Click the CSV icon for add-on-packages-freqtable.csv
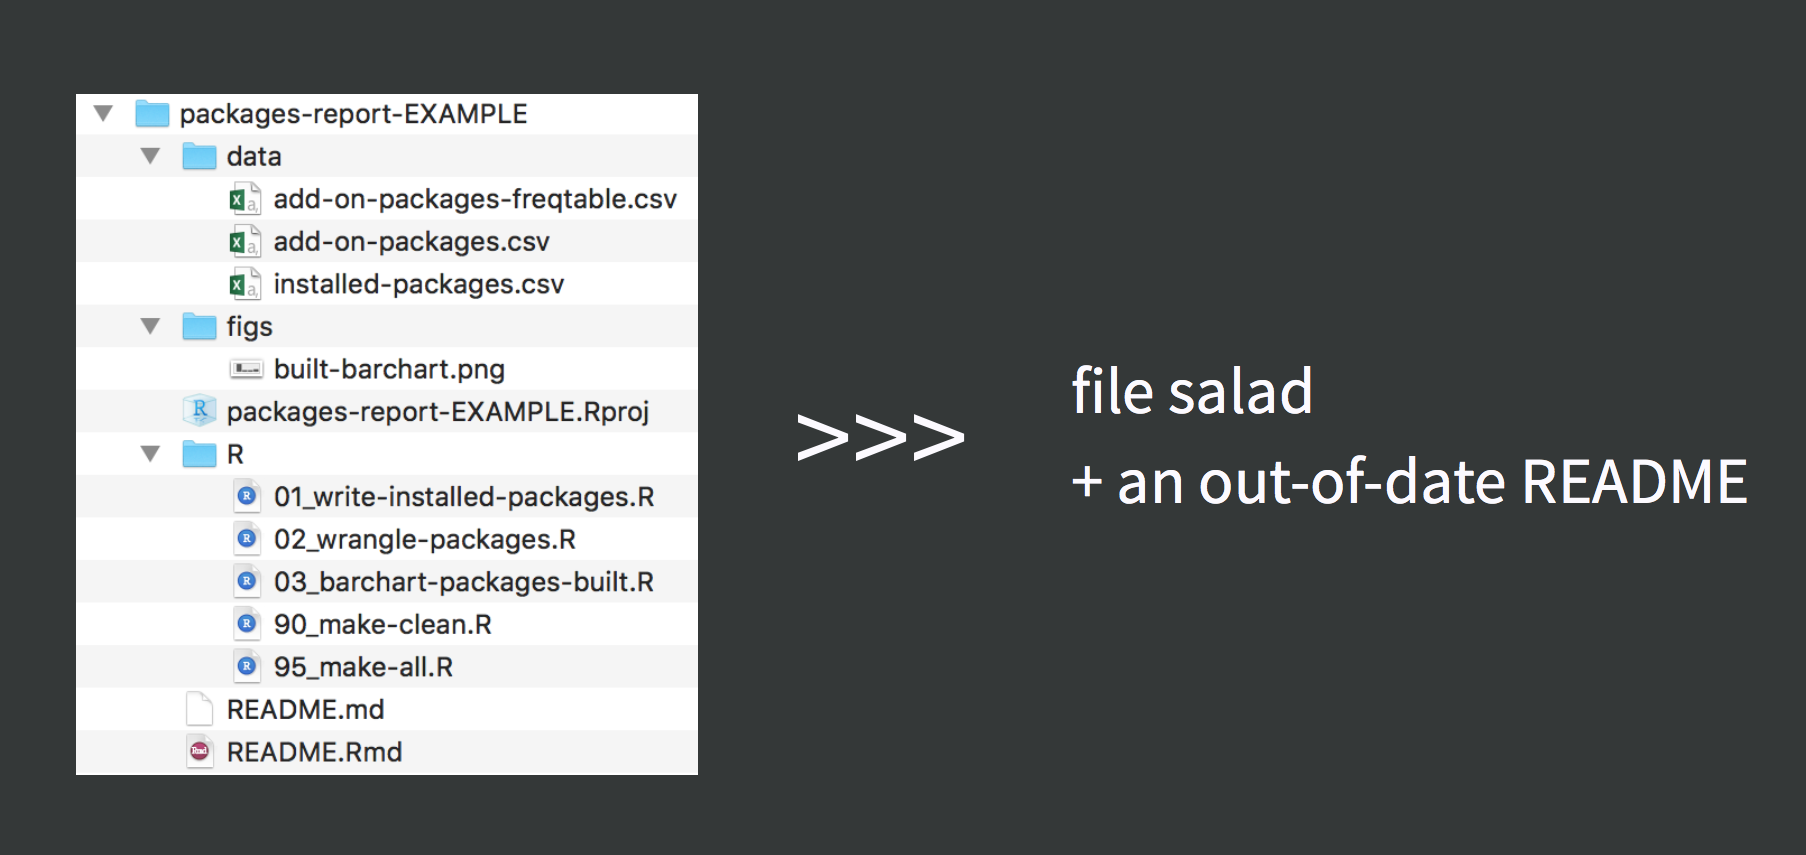This screenshot has width=1806, height=855. [245, 199]
